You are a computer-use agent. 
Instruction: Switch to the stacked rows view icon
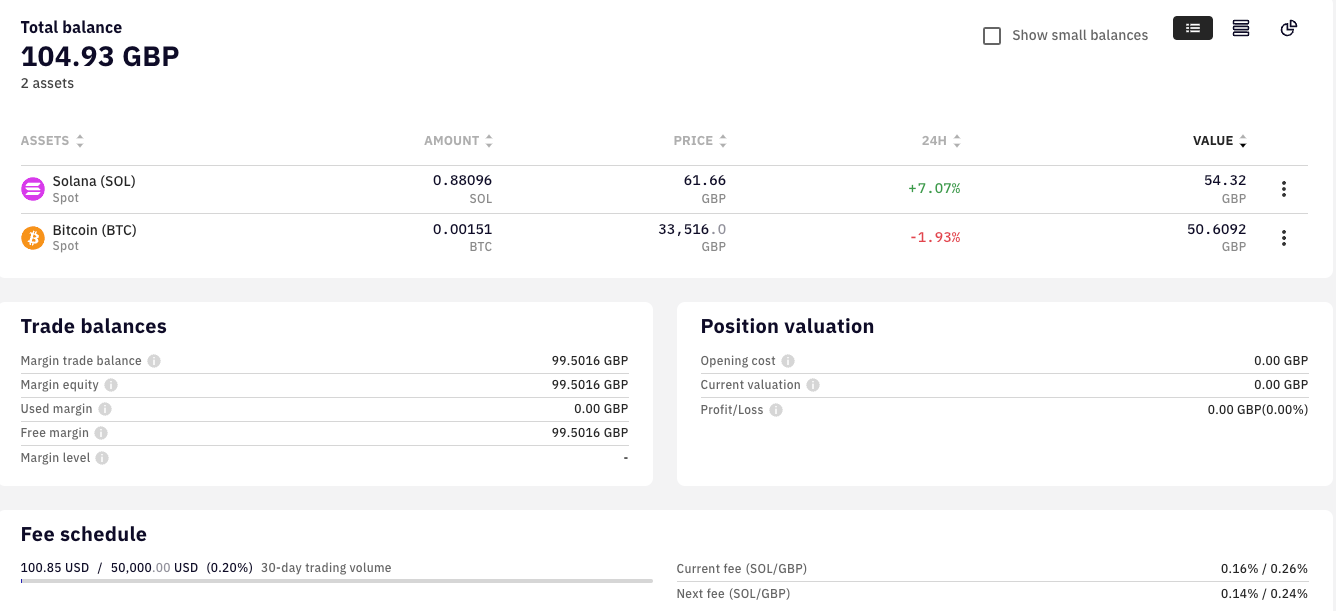[1241, 29]
